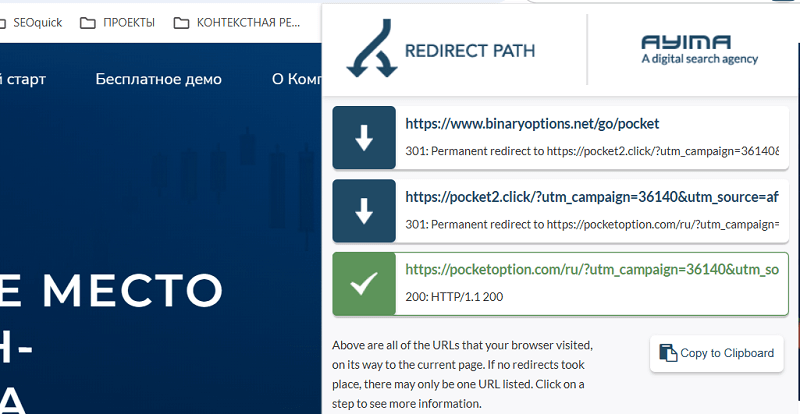Select the '200: HTTP/1.1 200' status text
Viewport: 800px width, 414px height.
click(x=454, y=297)
